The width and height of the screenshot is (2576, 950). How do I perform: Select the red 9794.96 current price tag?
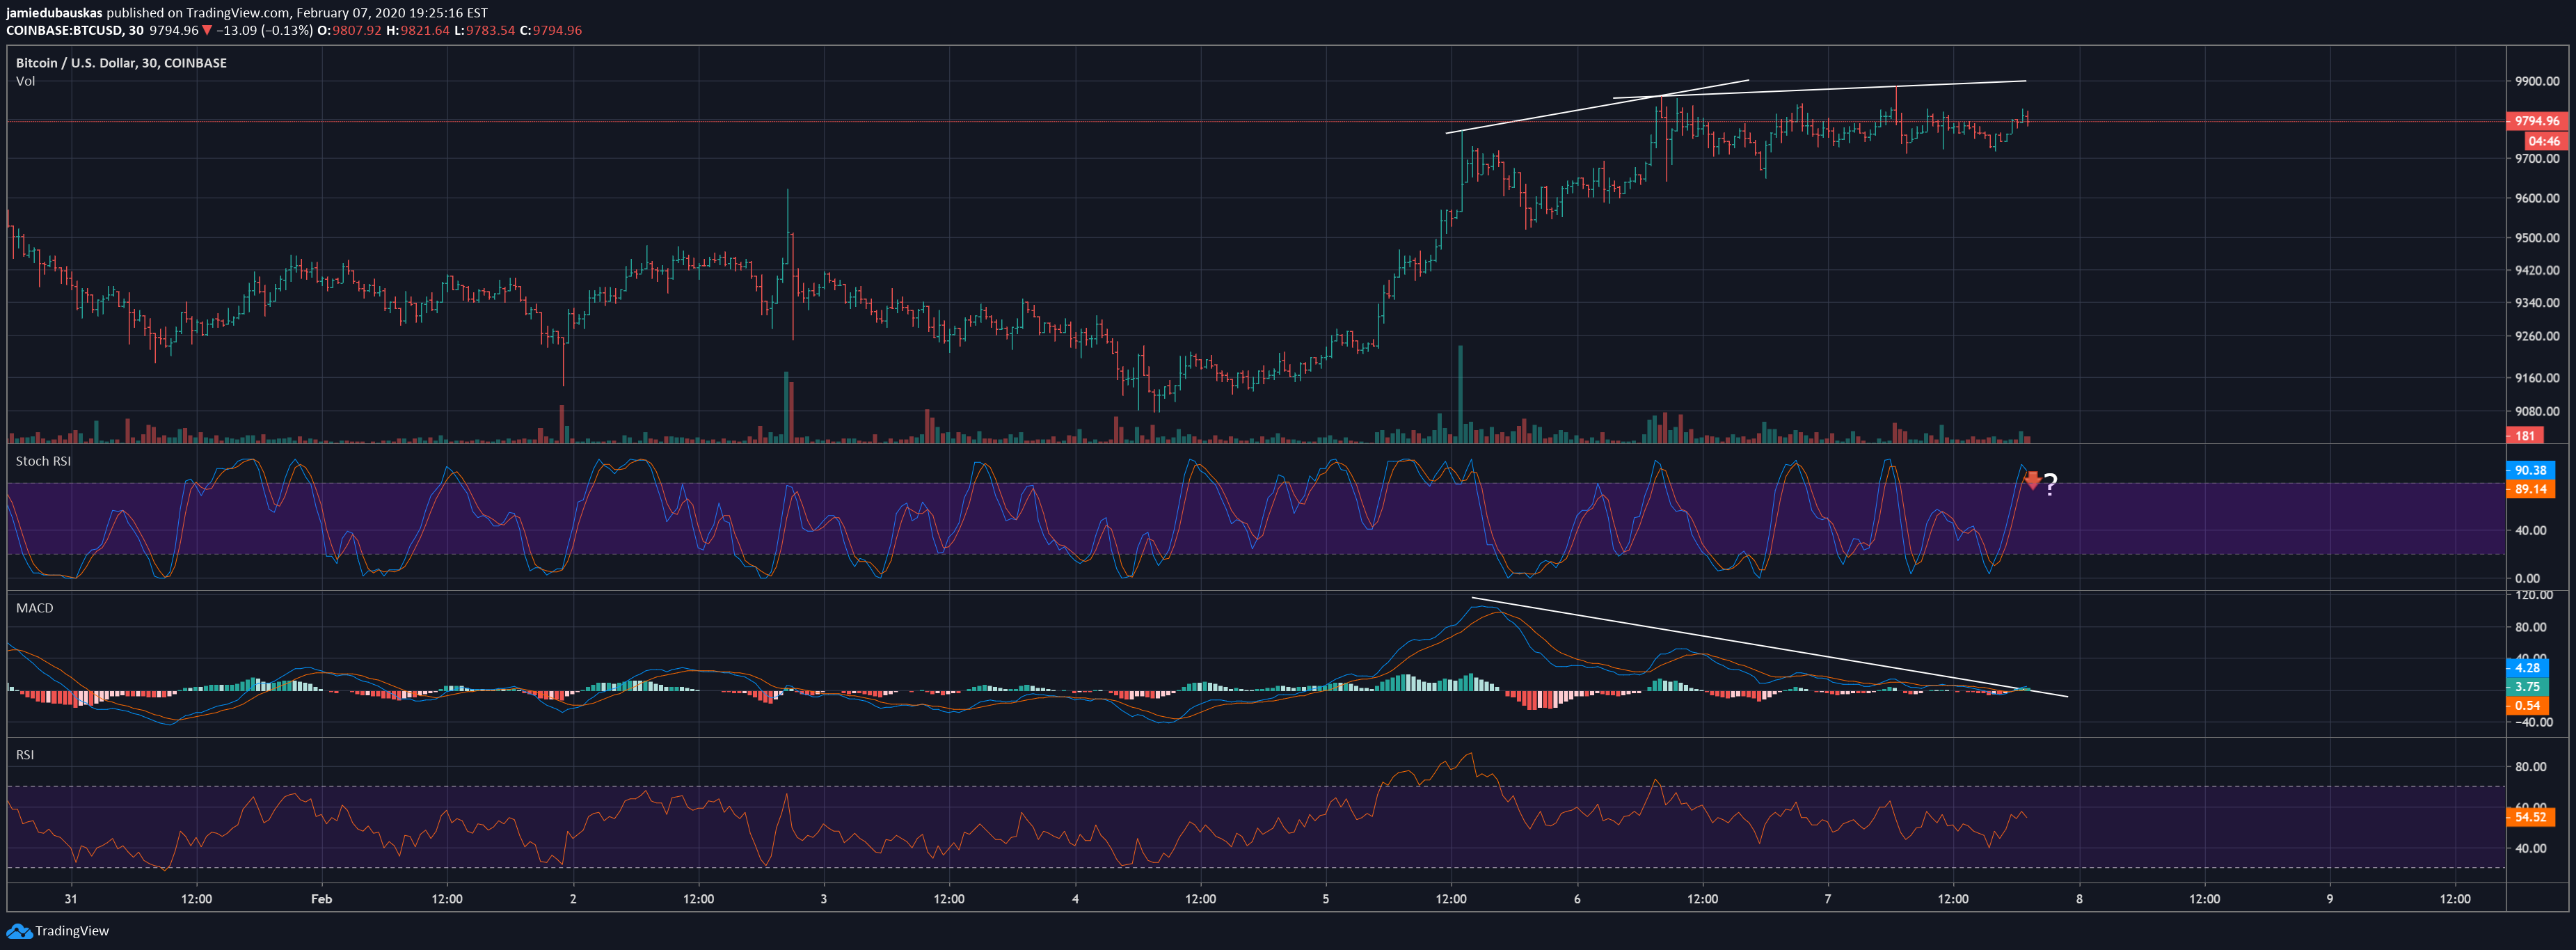[x=2536, y=121]
